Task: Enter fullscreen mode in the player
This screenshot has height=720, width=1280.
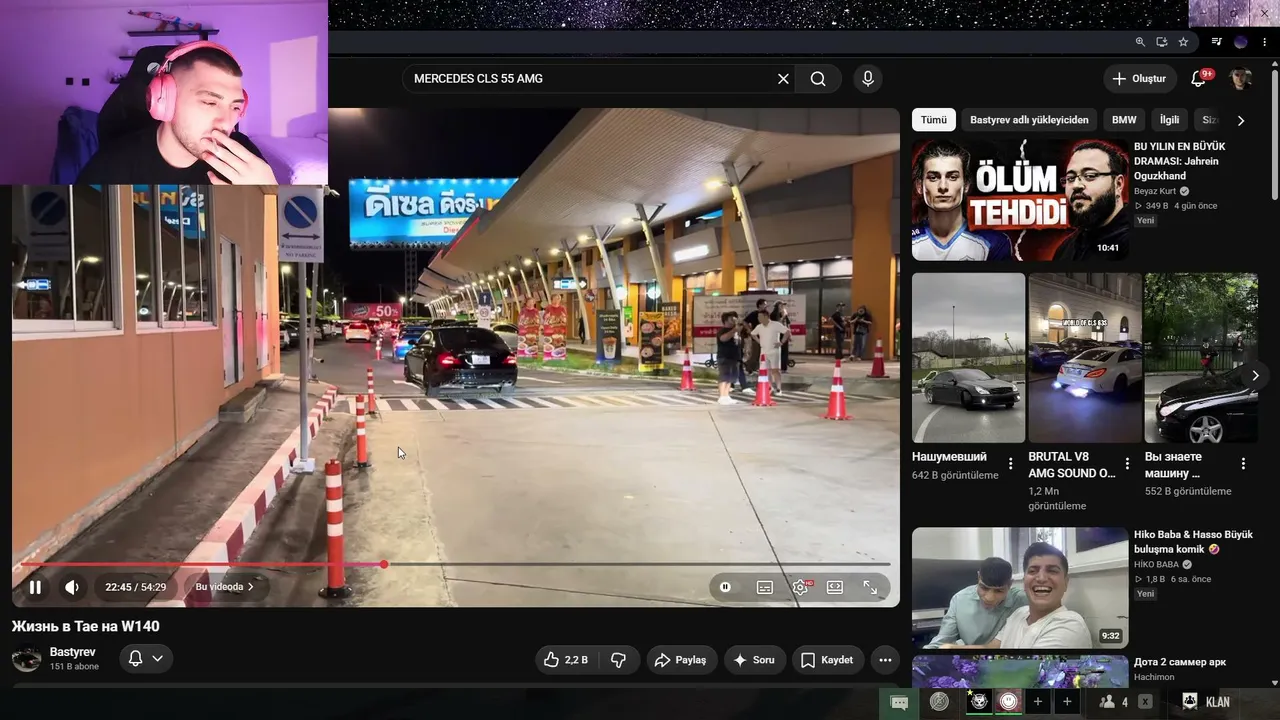Action: [x=870, y=587]
